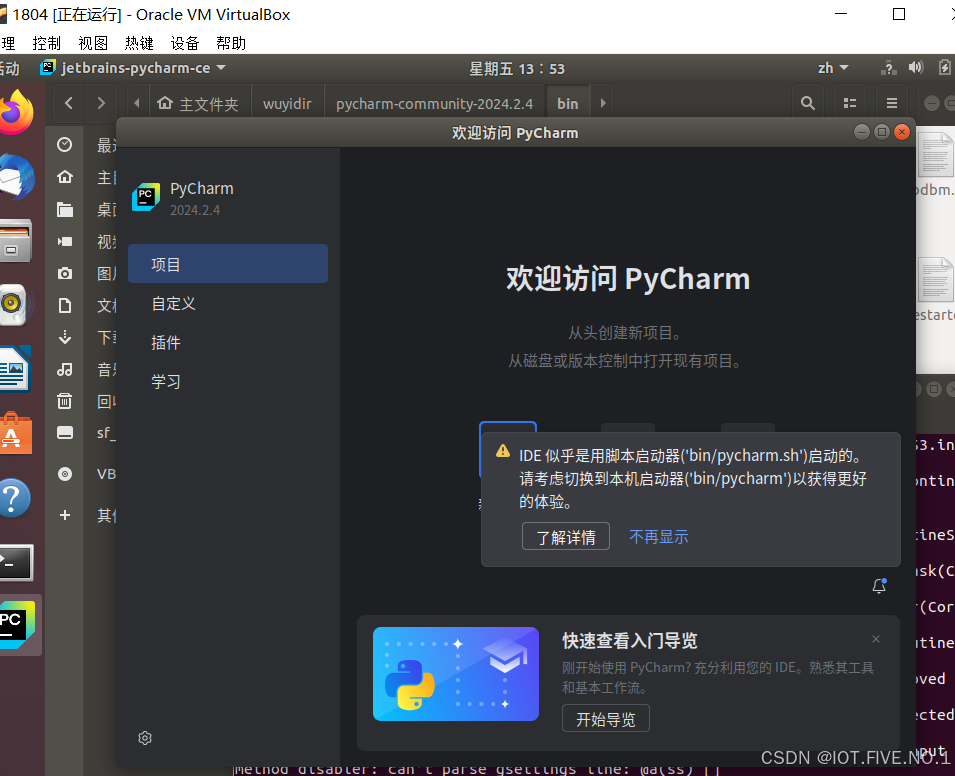
Task: Open the notifications bell icon
Action: 879,586
